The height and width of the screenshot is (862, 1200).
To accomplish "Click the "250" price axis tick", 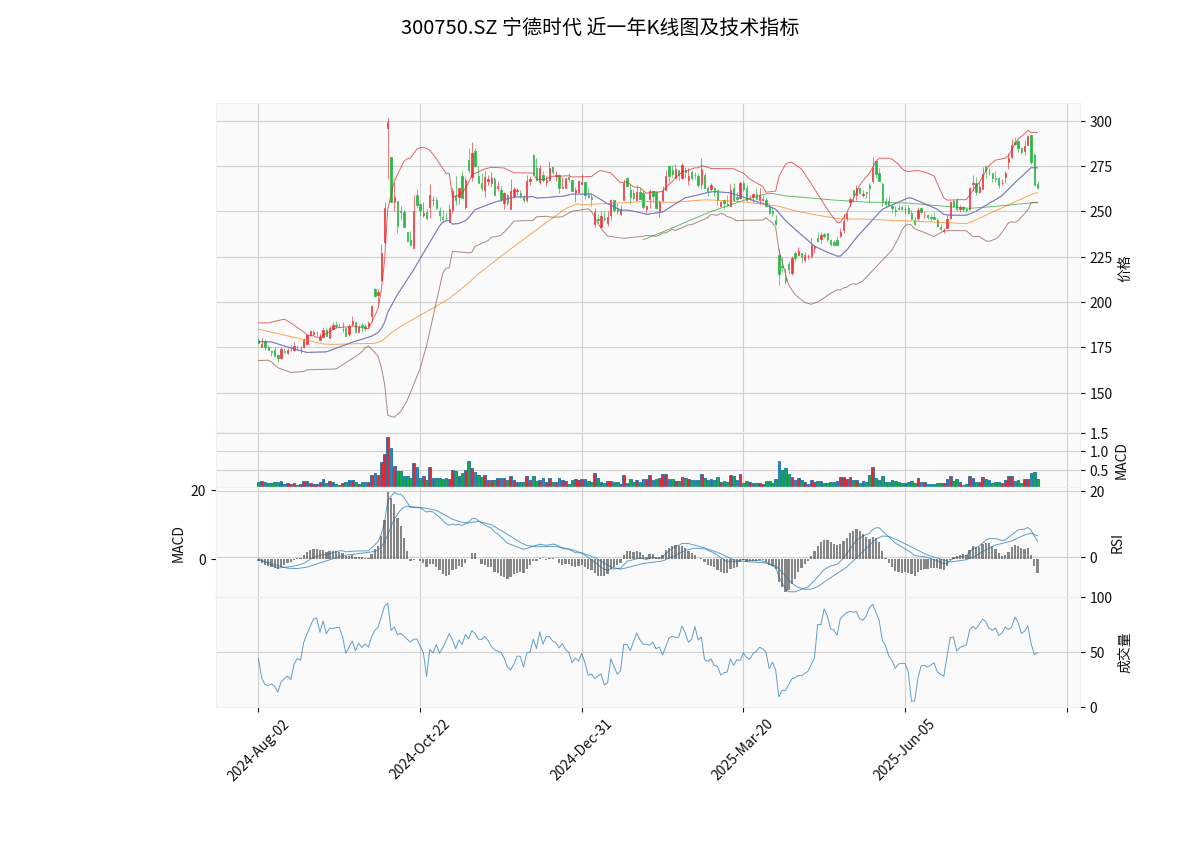I will click(1100, 212).
